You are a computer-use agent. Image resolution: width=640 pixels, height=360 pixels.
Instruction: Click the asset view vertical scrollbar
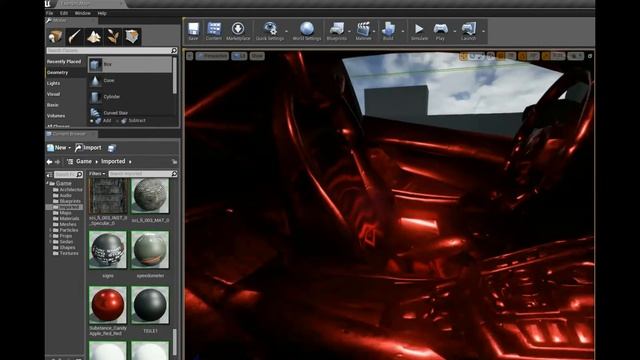[x=175, y=342]
